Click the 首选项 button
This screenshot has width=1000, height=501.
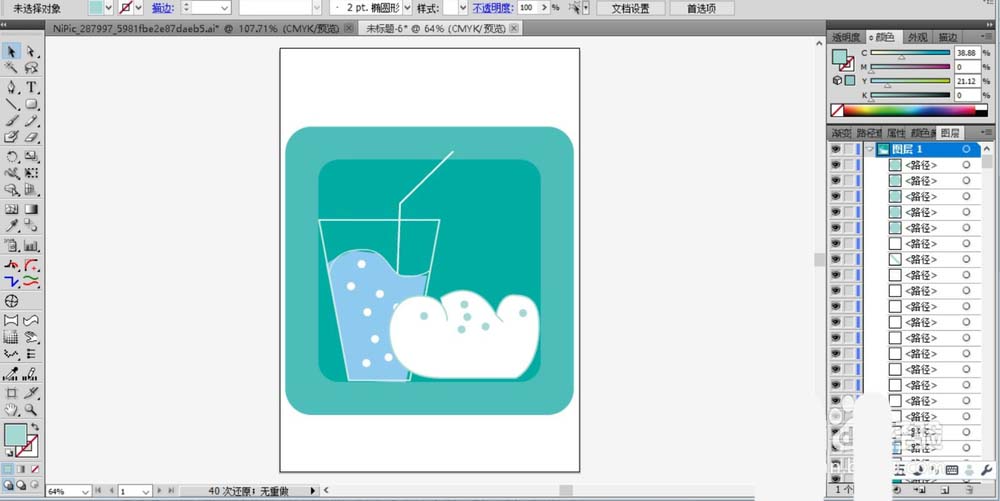pyautogui.click(x=701, y=8)
